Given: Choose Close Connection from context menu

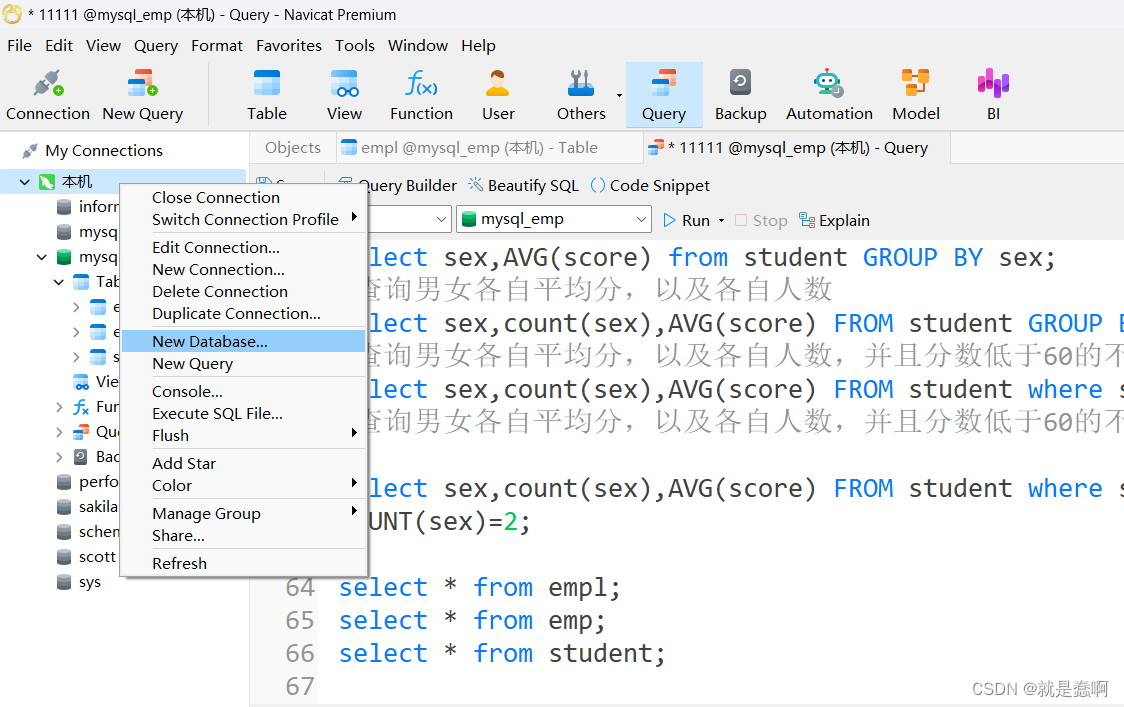Looking at the screenshot, I should point(244,197).
